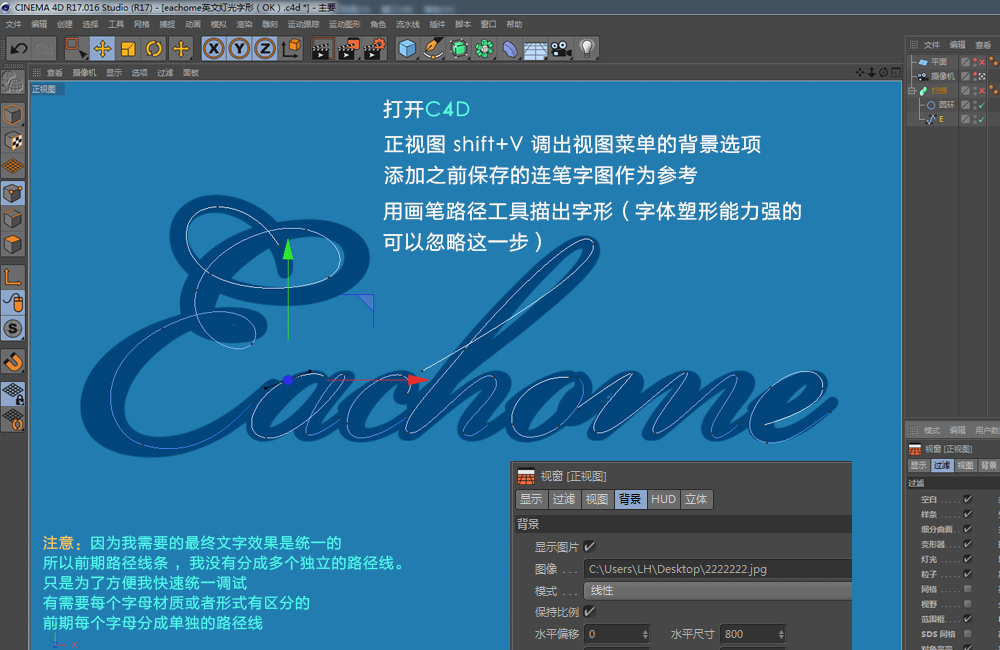
Task: Open the 创建 menu
Action: tap(64, 24)
